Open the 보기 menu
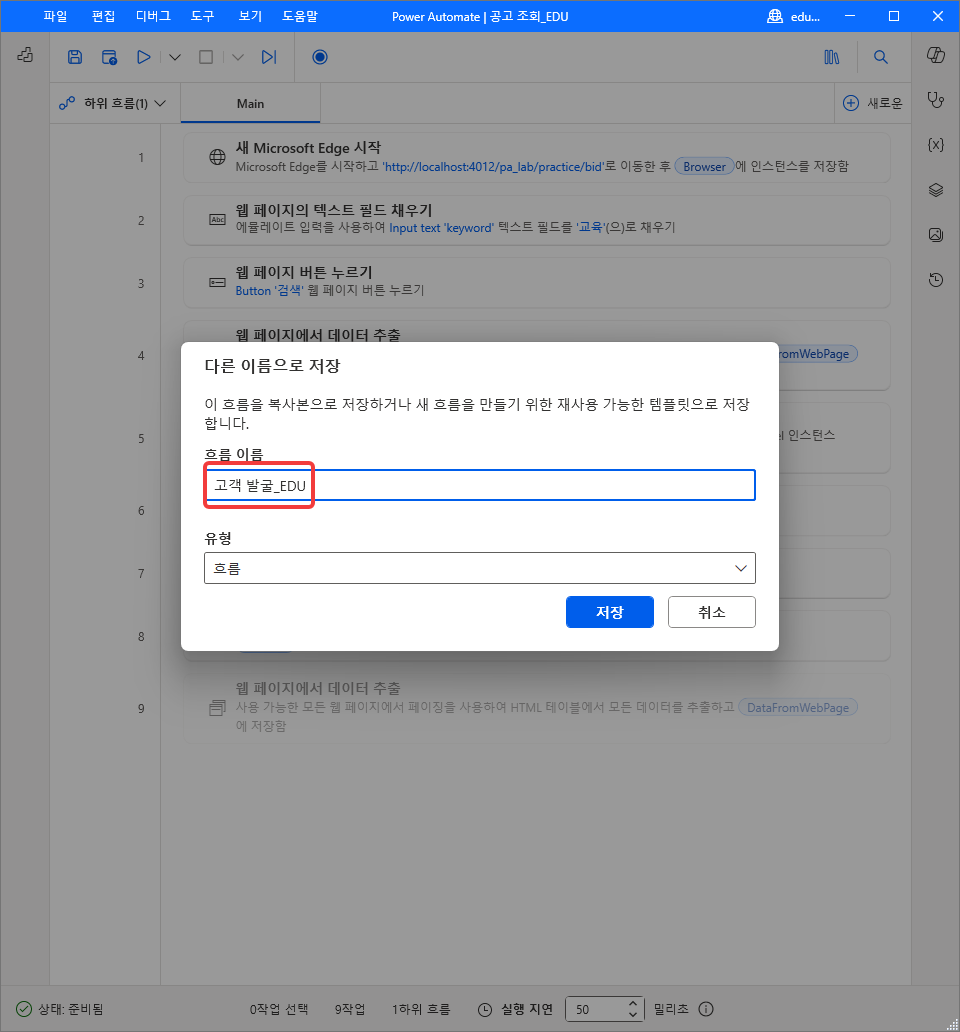 (x=250, y=16)
